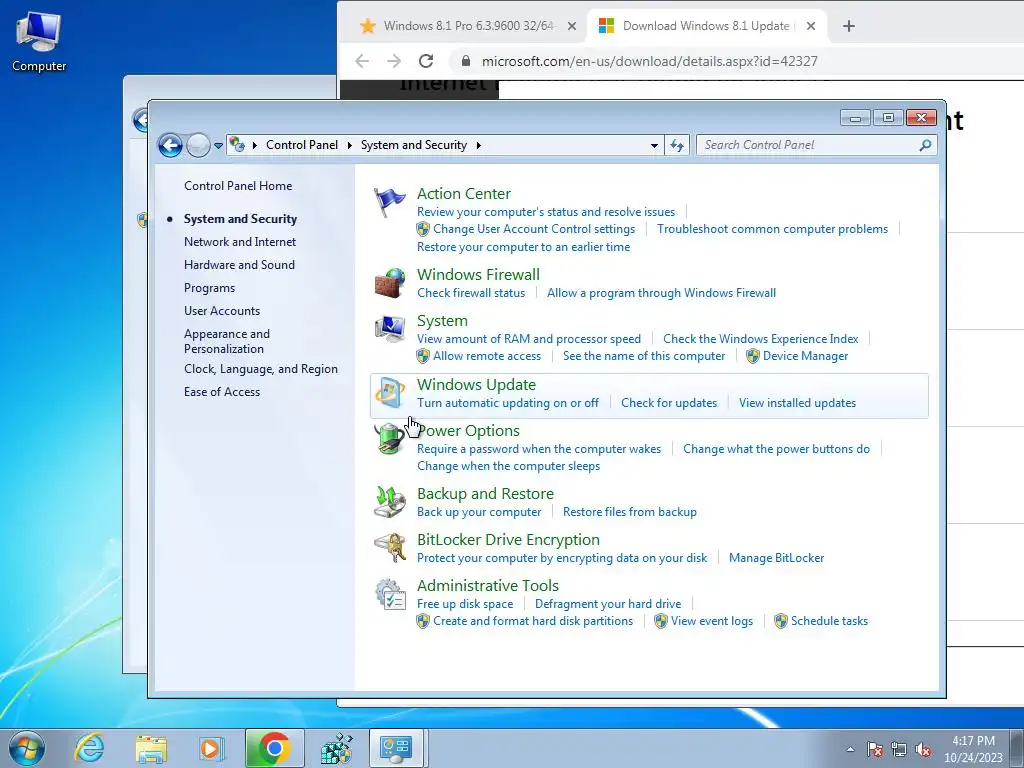This screenshot has height=768, width=1024.
Task: Close the Windows 8.1 Pro tab
Action: [x=571, y=26]
